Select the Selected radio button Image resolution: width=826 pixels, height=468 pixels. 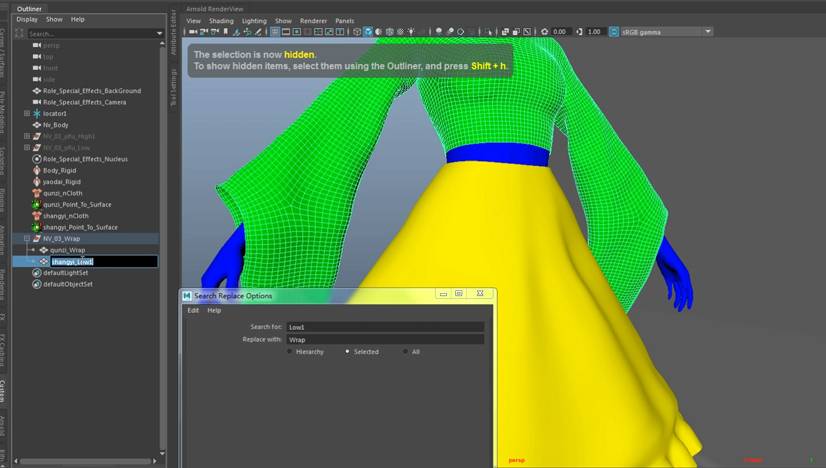[347, 352]
